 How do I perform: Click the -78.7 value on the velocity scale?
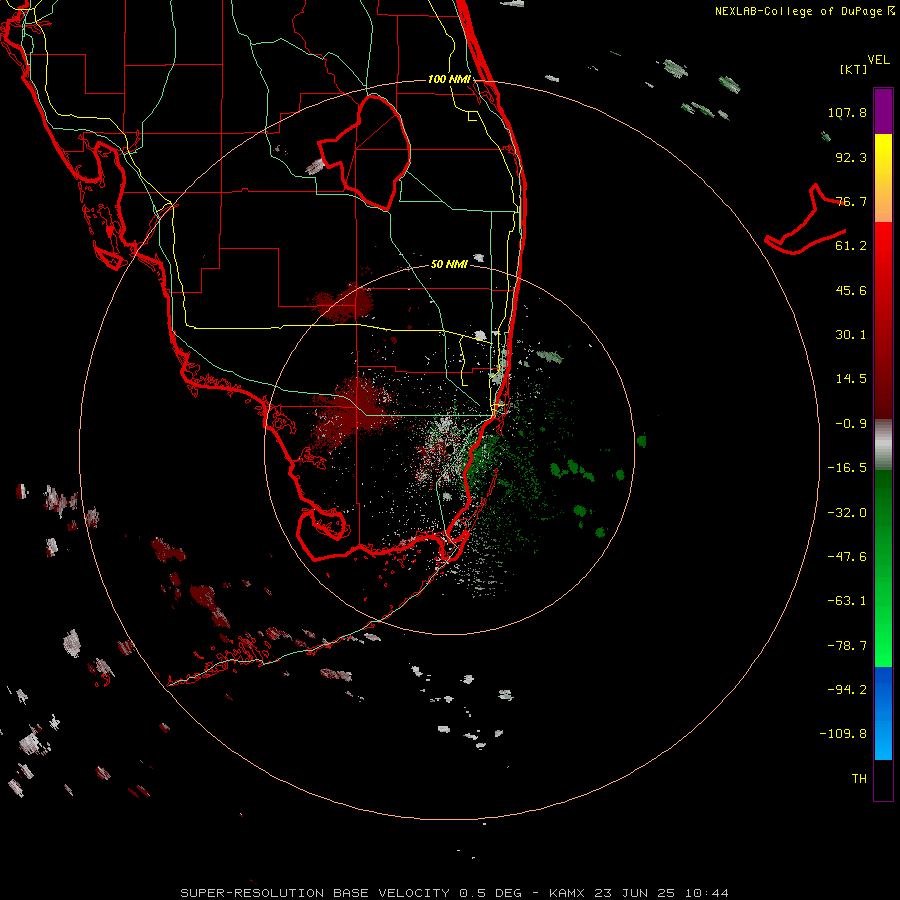847,646
